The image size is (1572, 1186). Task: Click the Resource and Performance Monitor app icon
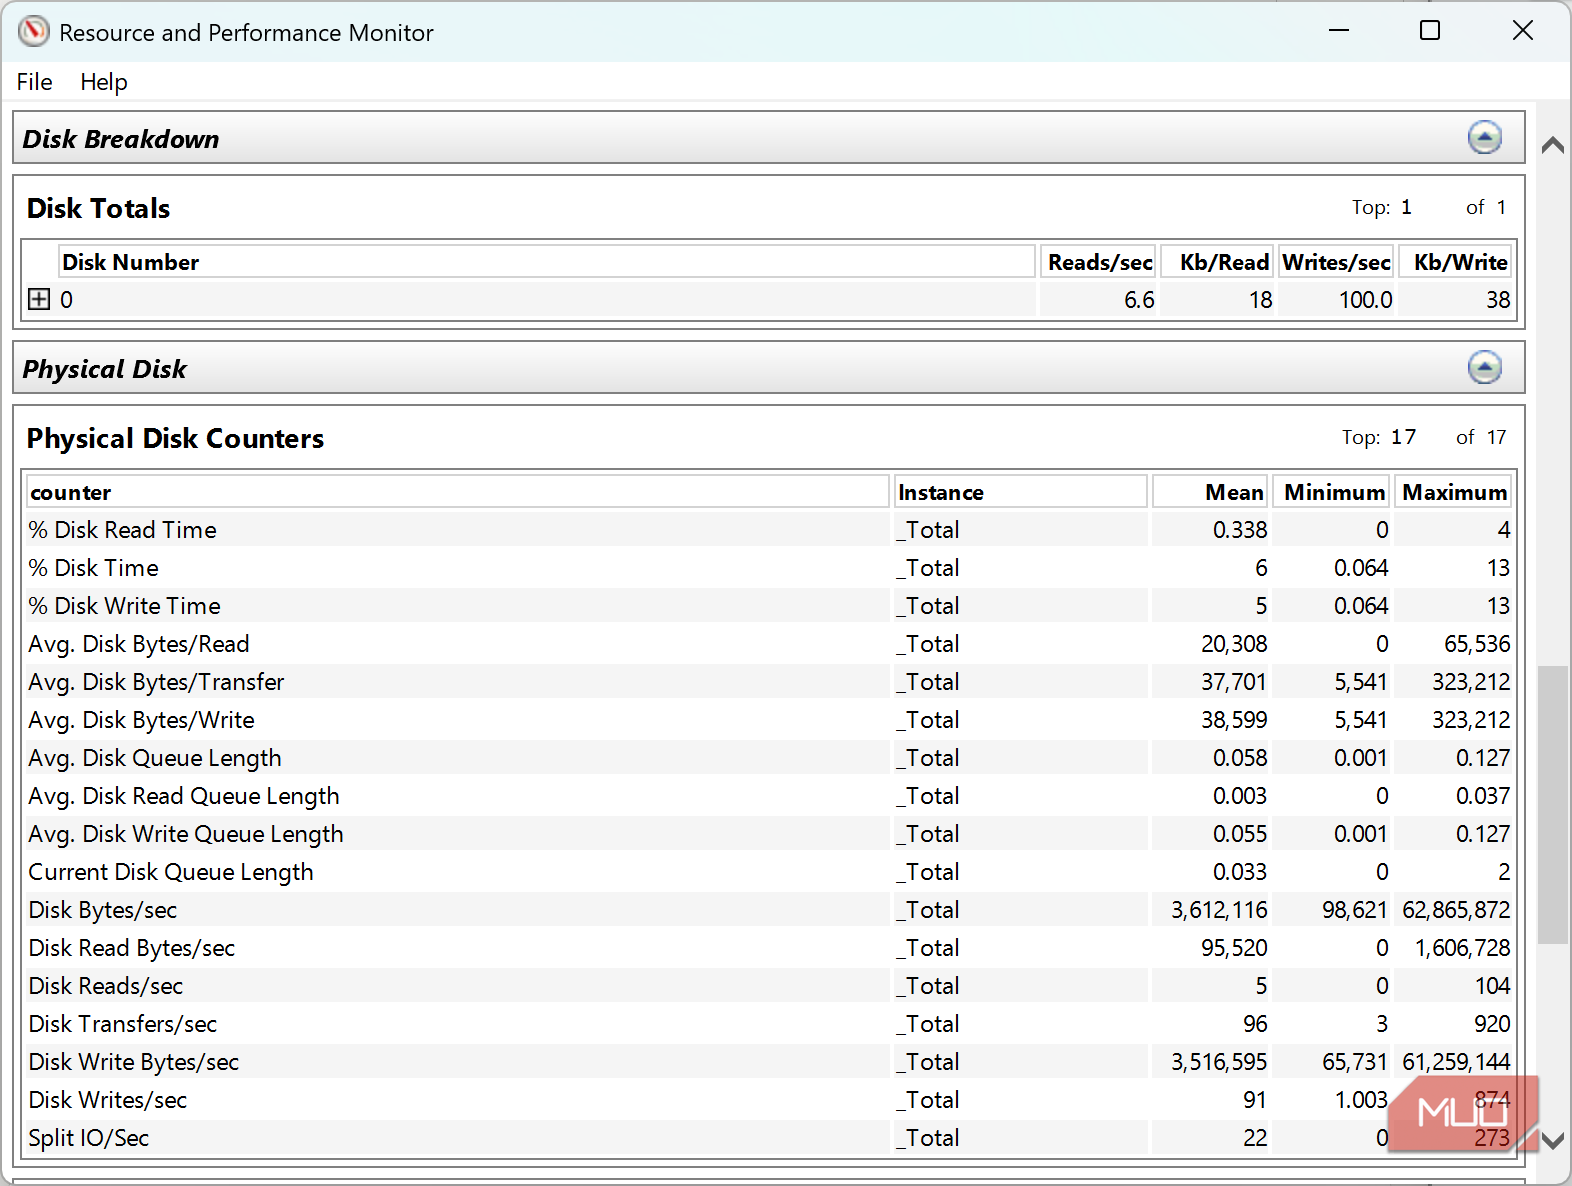pos(33,32)
